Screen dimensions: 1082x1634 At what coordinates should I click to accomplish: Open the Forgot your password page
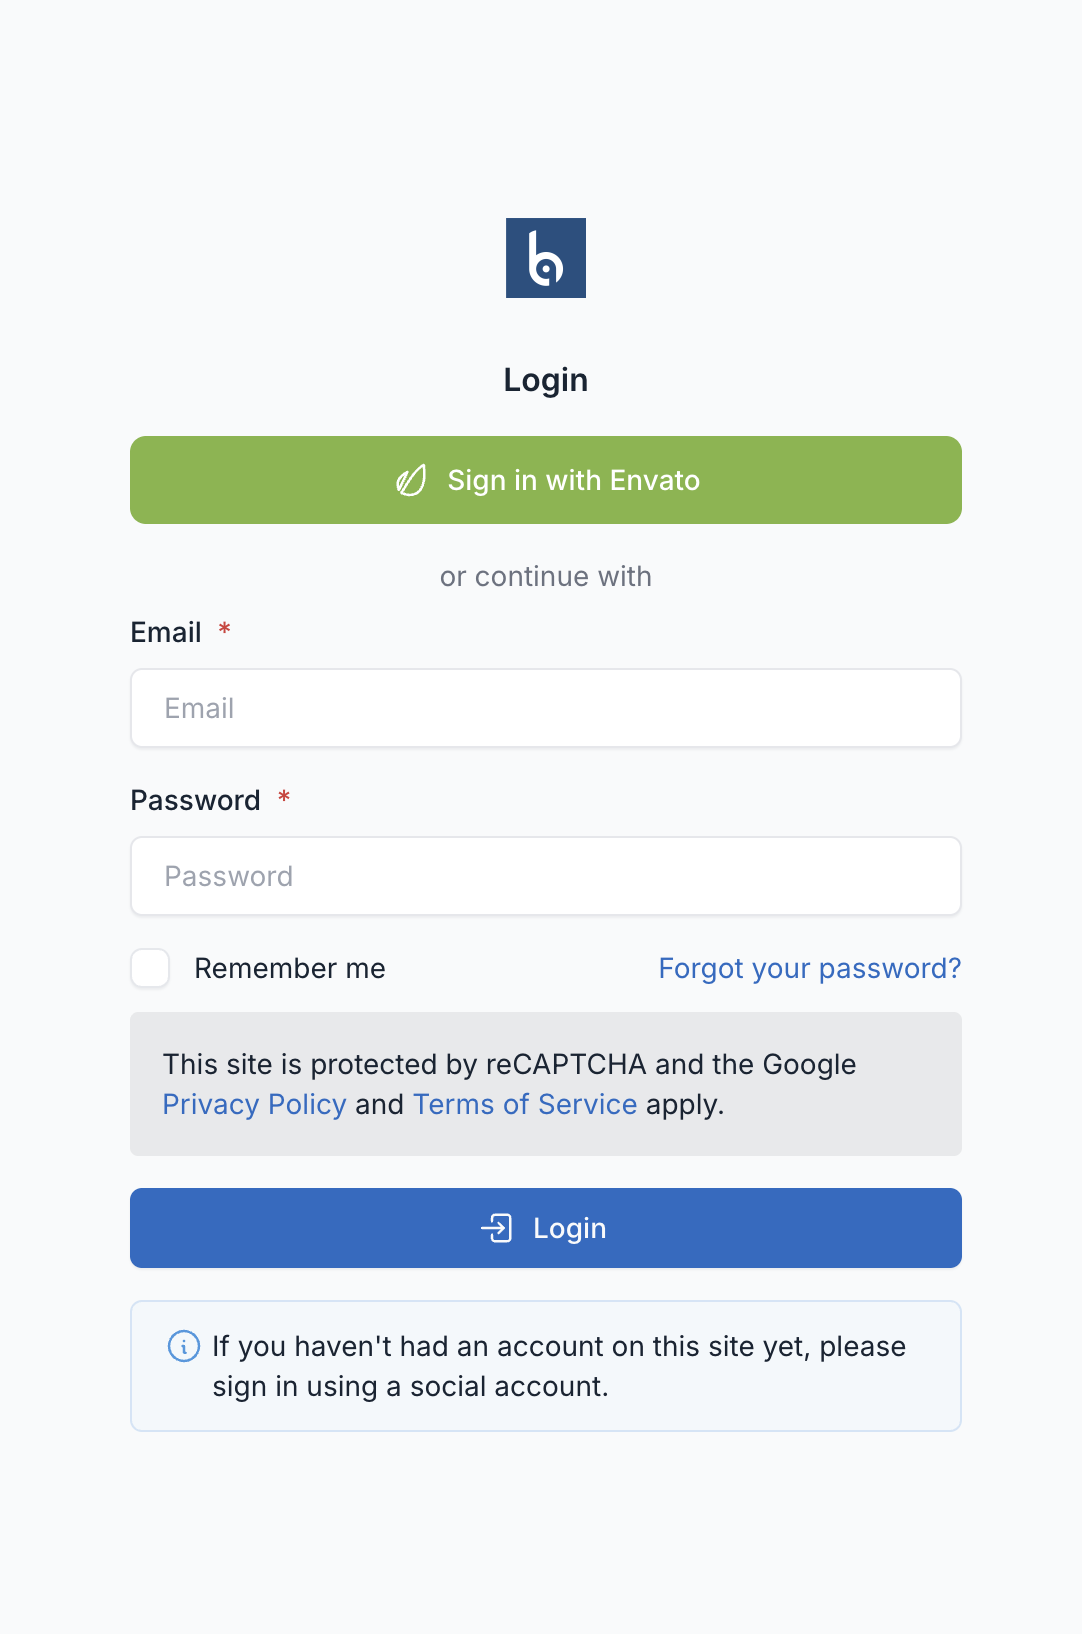(808, 968)
